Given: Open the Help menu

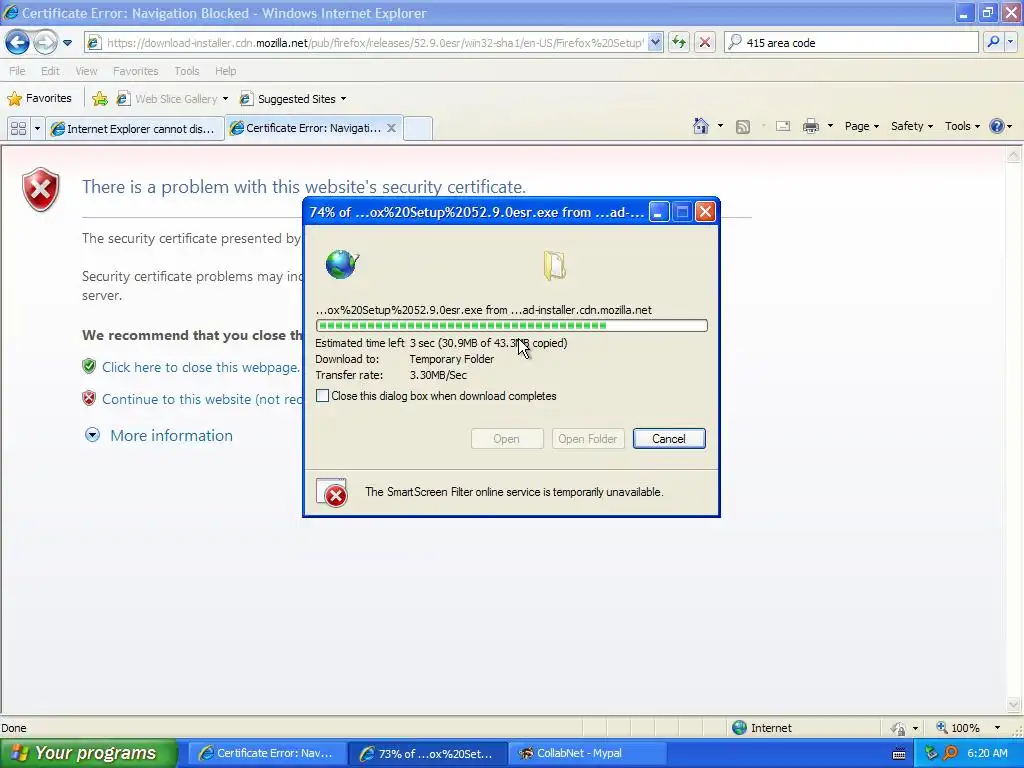Looking at the screenshot, I should pyautogui.click(x=225, y=71).
